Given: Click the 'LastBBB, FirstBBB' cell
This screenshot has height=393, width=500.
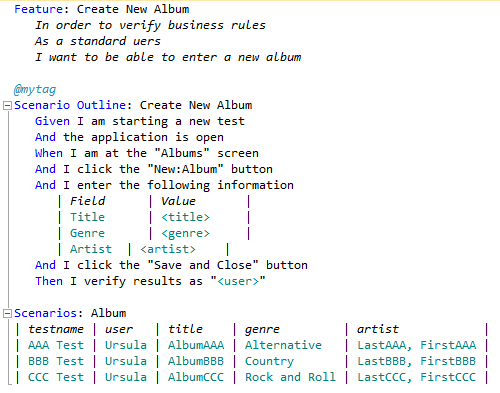Looking at the screenshot, I should (416, 361).
